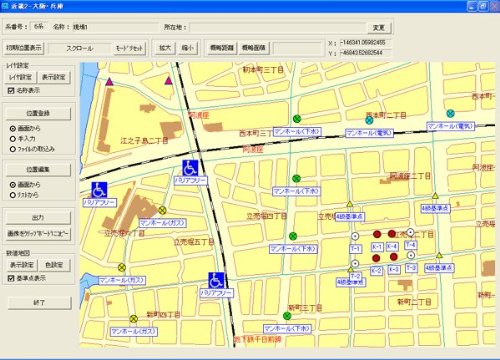Click the yellow gas manhole marker near 新町四丁目
Viewport: 500px width, 360px height.
coord(133,319)
